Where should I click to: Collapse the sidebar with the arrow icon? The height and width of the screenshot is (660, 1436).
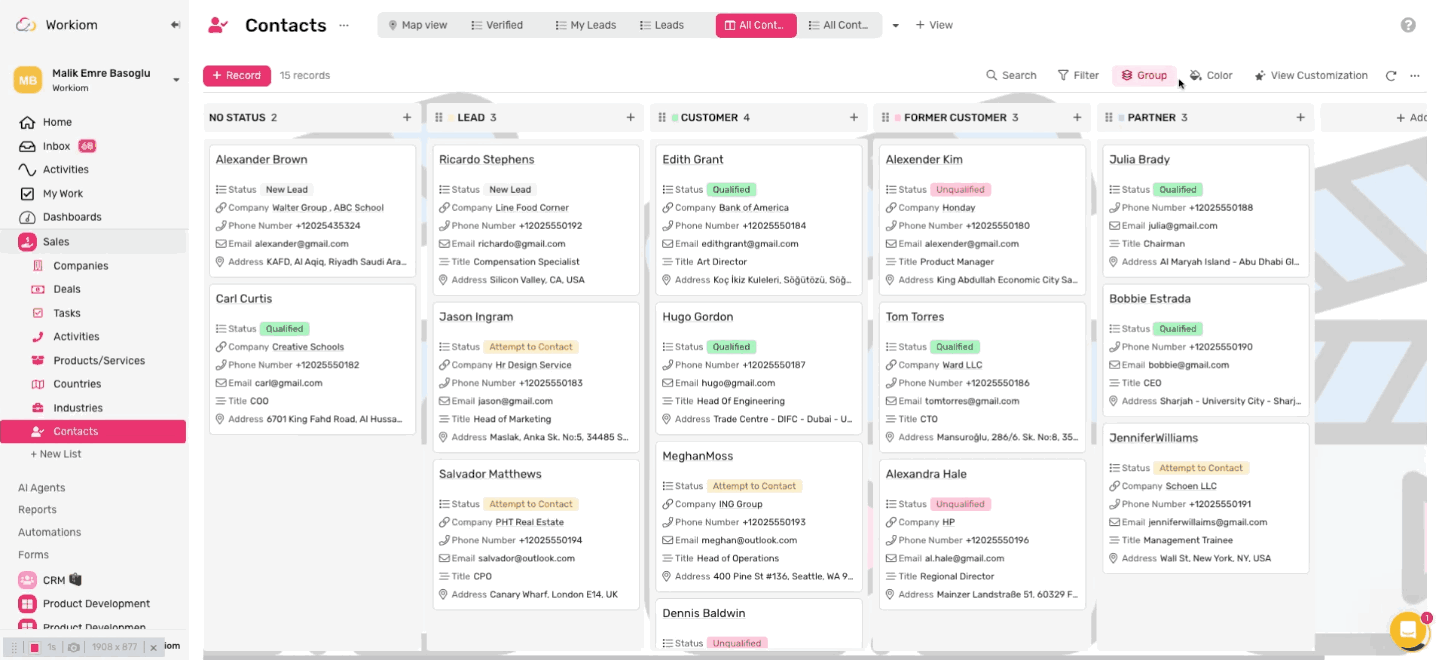click(176, 25)
